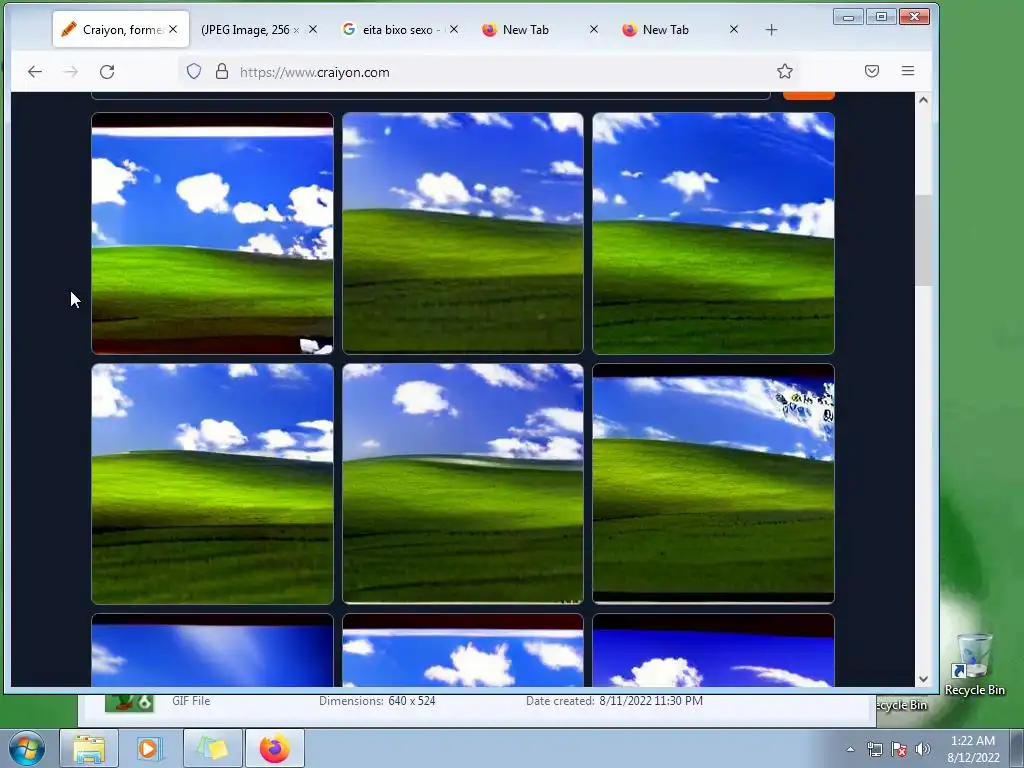Click the Date created value in background window
The height and width of the screenshot is (768, 1024).
click(x=651, y=701)
